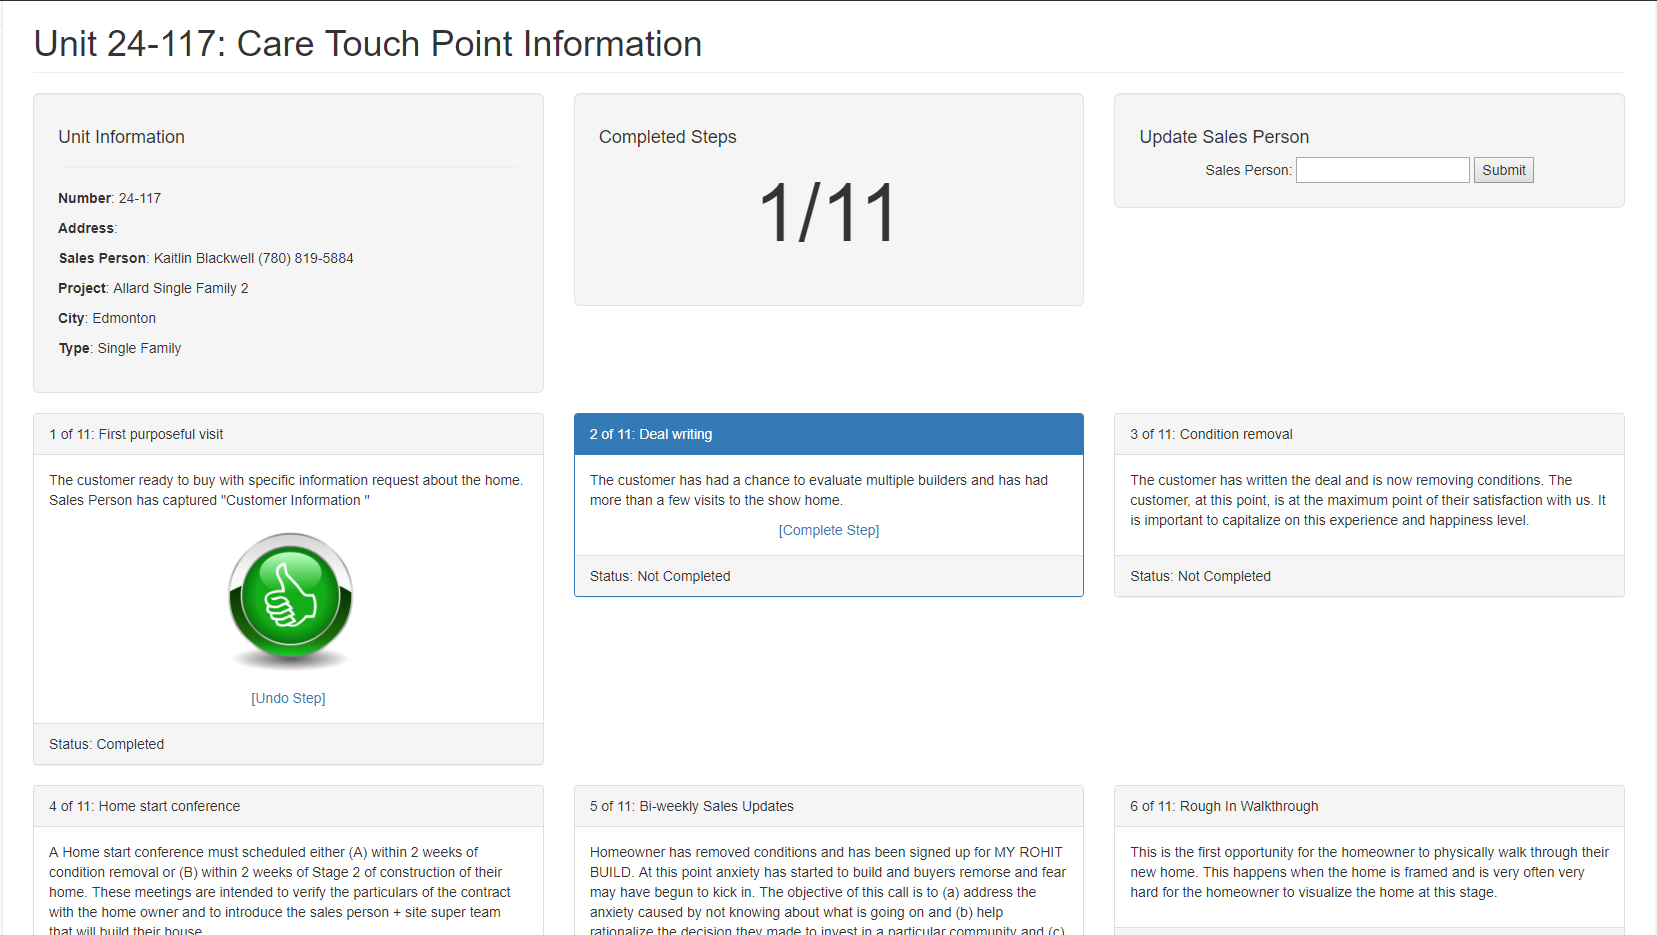Click the 'Number: 24-117' line
Screen dimensions: 1657x935
click(110, 198)
